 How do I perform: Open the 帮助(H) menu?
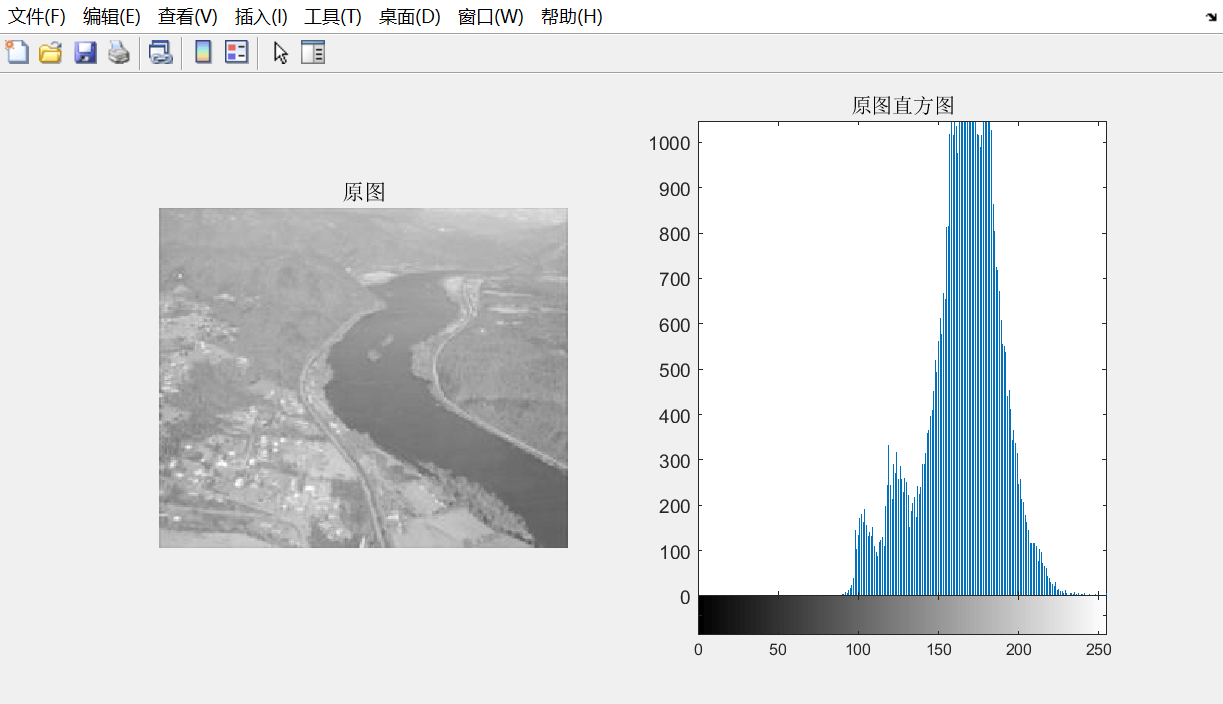(x=571, y=17)
